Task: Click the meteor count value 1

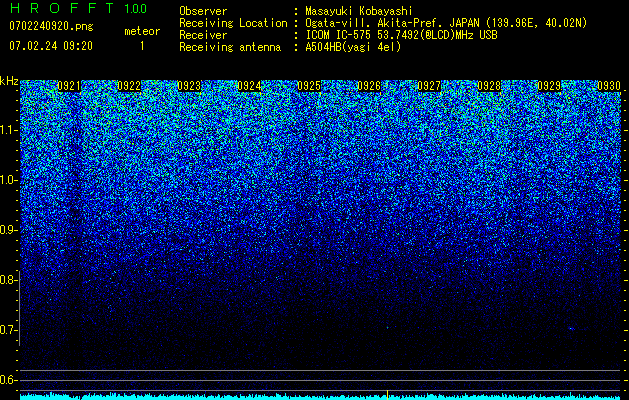Action: tap(142, 46)
